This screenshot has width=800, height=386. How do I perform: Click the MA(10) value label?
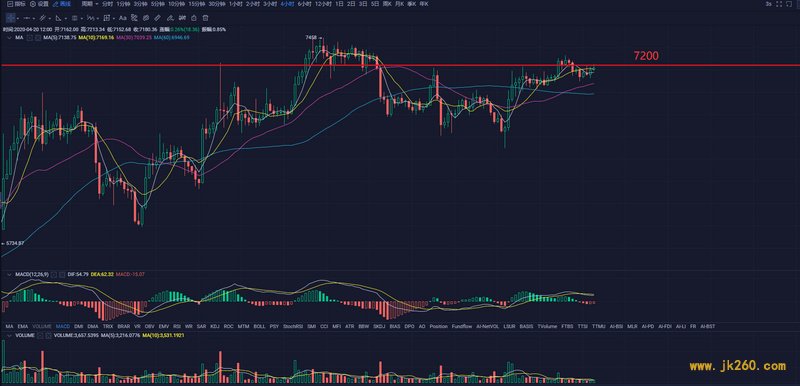(96, 38)
